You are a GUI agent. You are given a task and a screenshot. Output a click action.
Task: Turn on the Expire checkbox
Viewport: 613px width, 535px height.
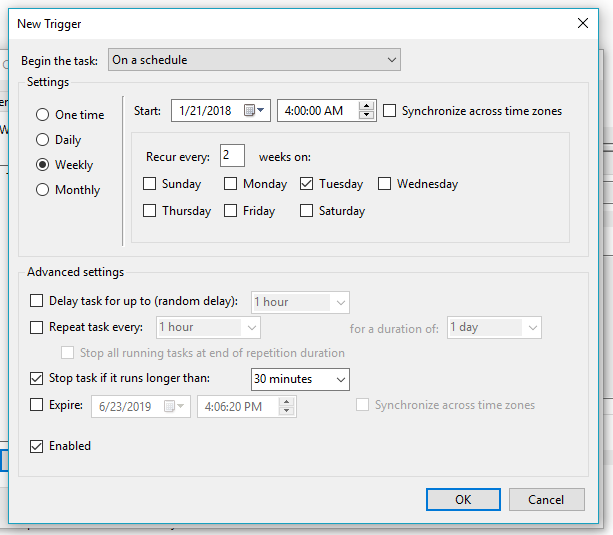[38, 405]
